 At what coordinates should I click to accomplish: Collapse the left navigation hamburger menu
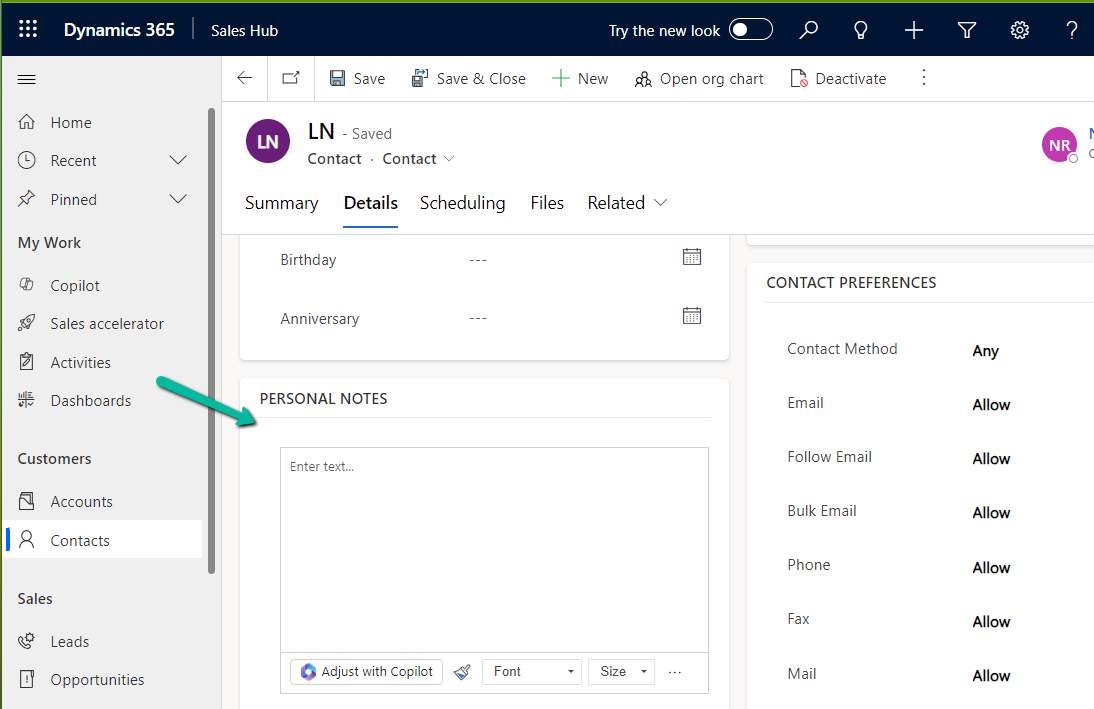point(27,80)
